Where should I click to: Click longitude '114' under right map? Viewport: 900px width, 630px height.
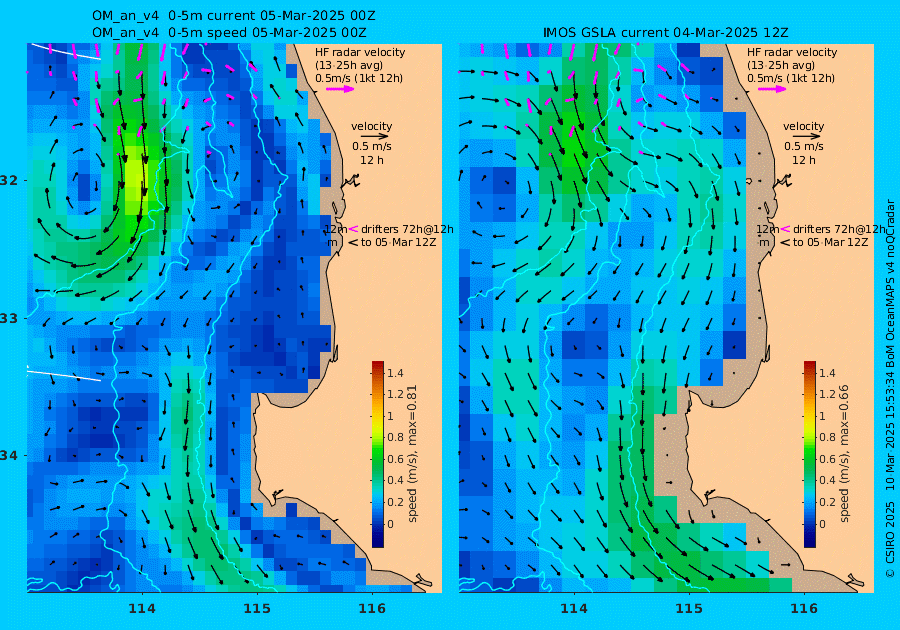click(x=573, y=609)
